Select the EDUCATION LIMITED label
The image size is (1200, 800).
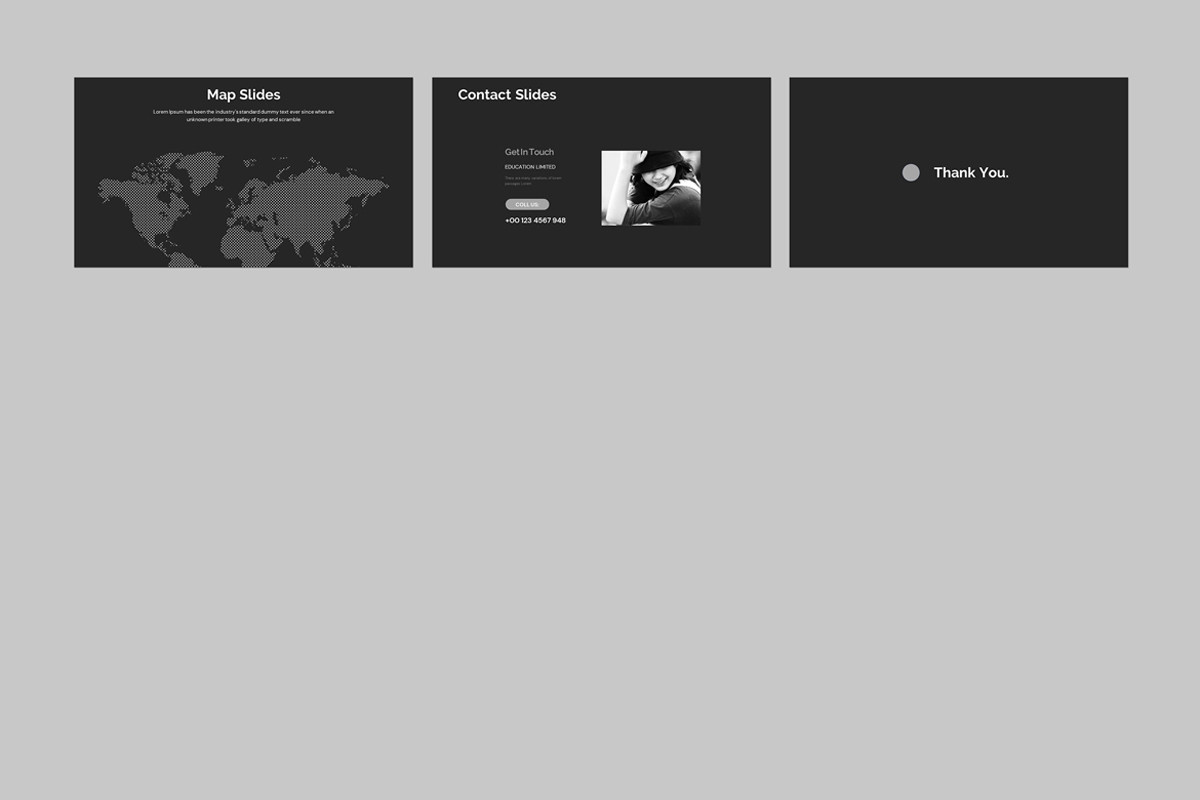coord(529,166)
